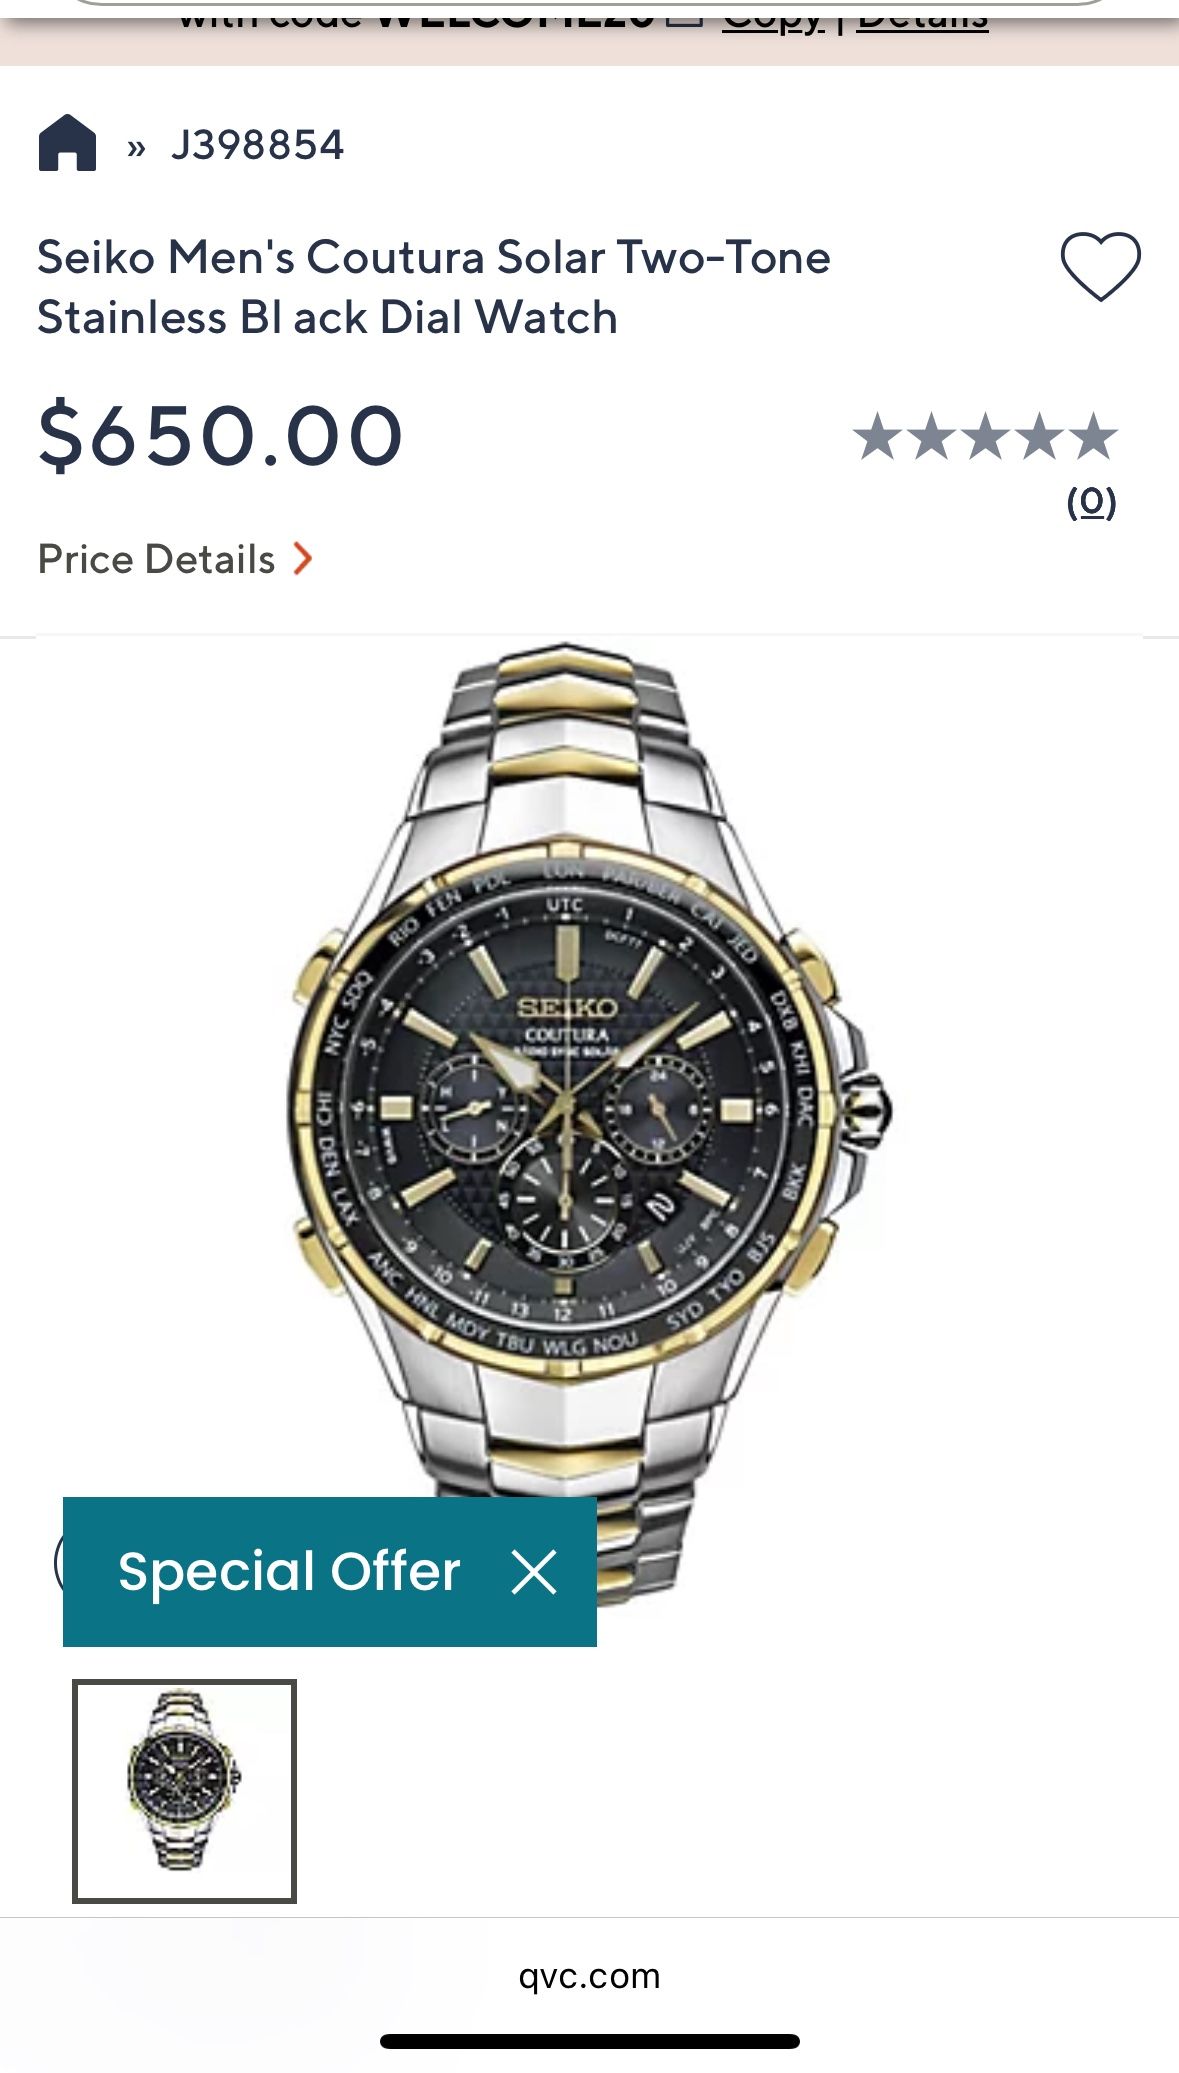Screen dimensions: 1179x2073
Task: Click the five-star rating row
Action: click(985, 438)
